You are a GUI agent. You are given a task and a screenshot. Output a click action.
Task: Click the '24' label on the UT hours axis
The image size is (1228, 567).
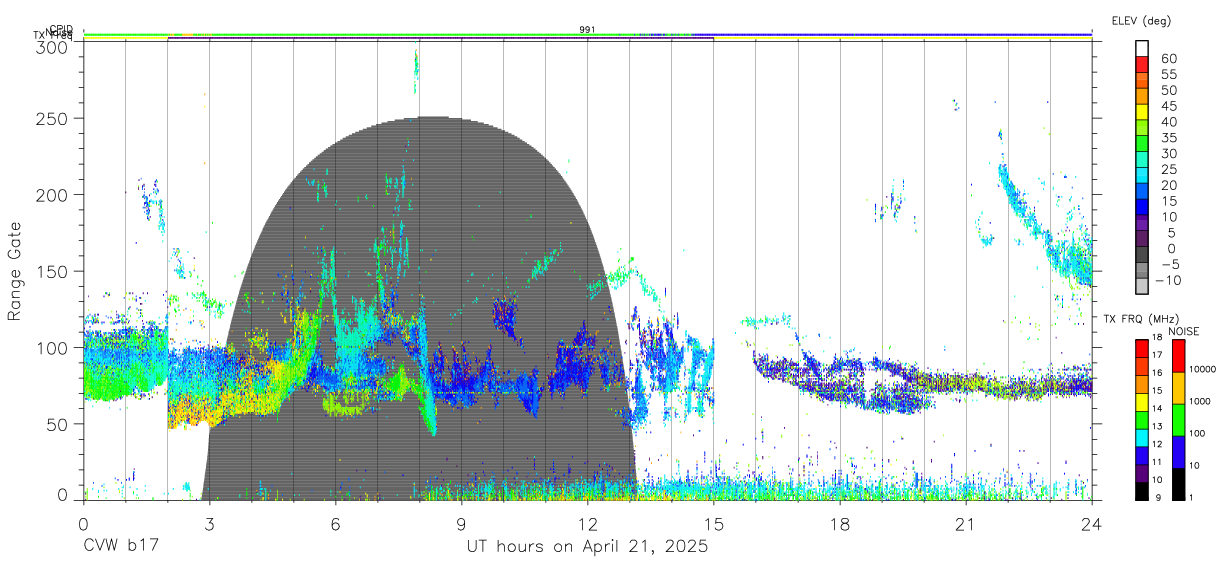[1091, 524]
